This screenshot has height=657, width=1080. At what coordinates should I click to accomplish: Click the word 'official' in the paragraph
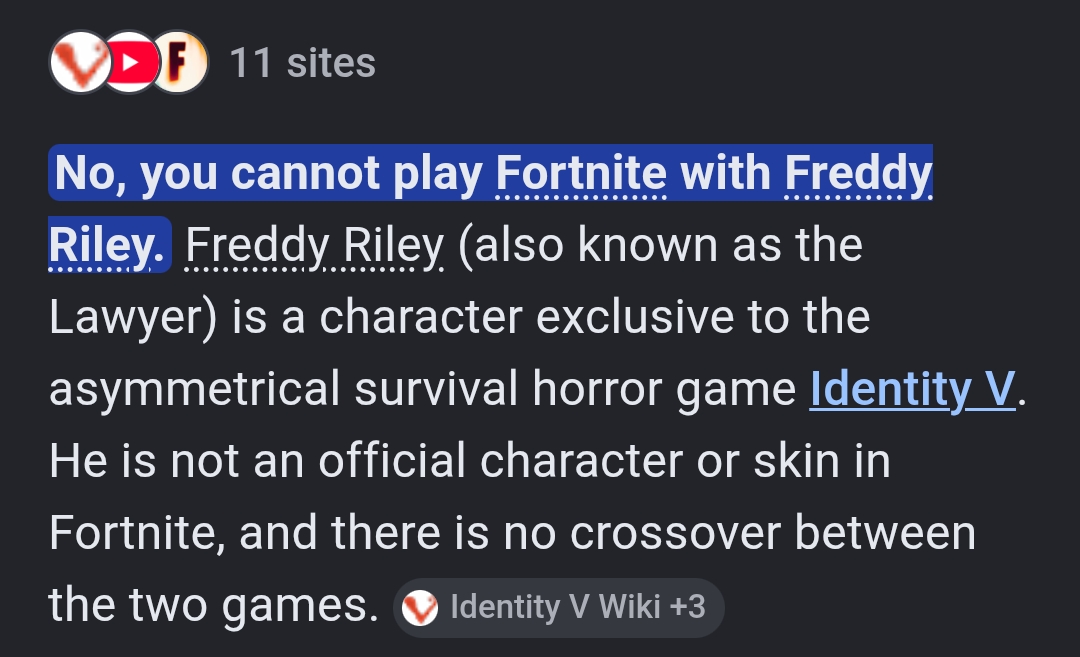point(391,461)
